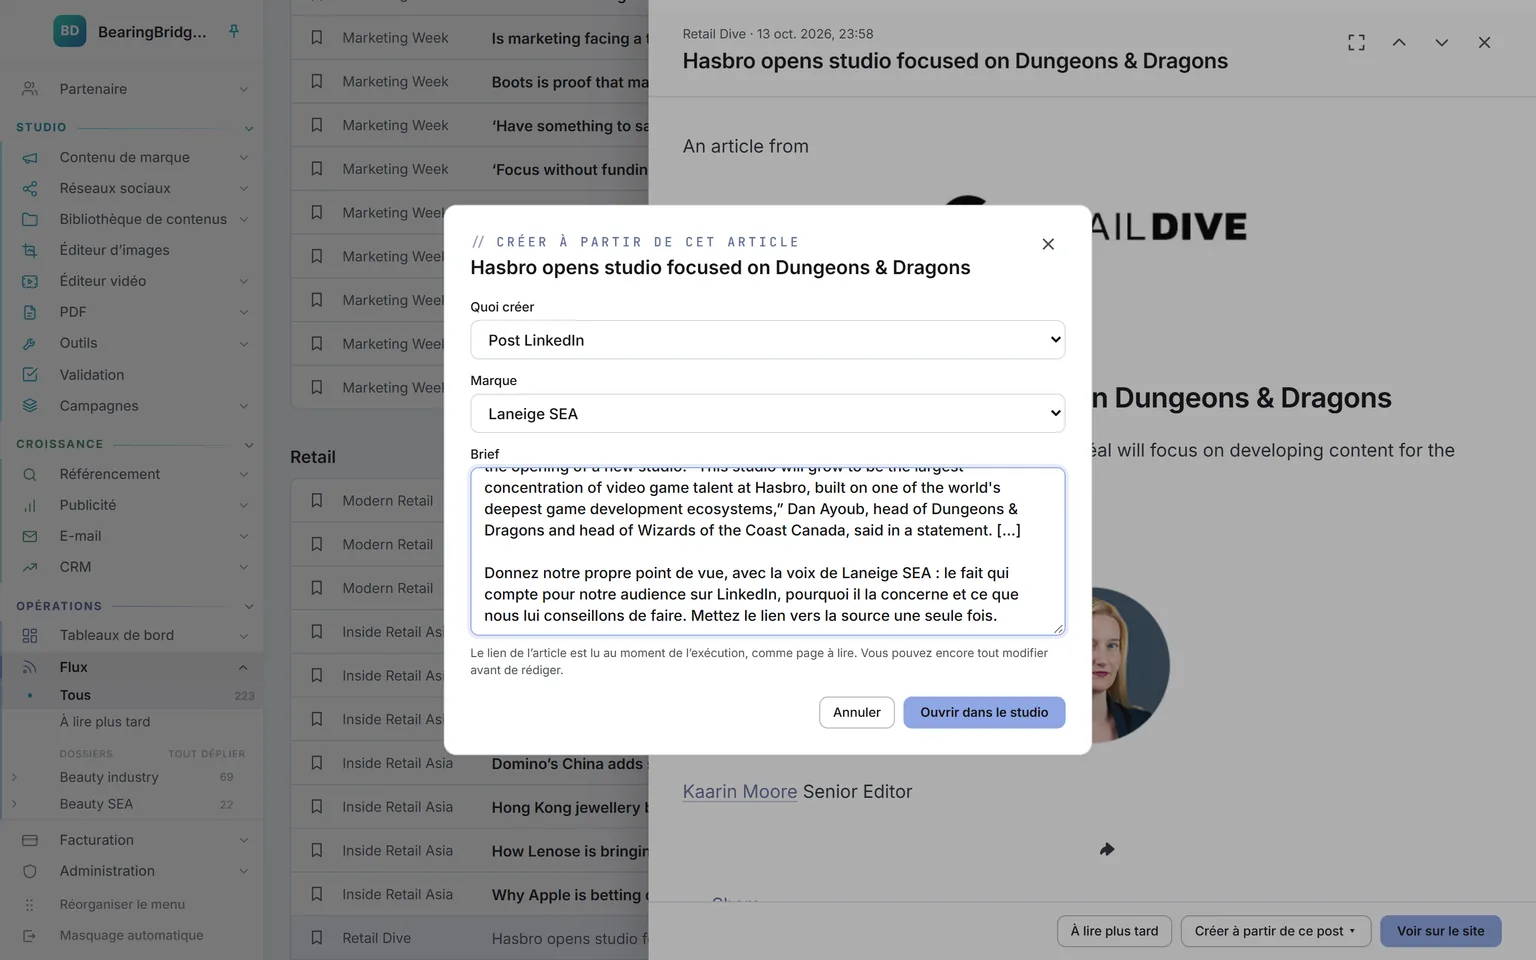Collapse the STUDIO section

249,128
